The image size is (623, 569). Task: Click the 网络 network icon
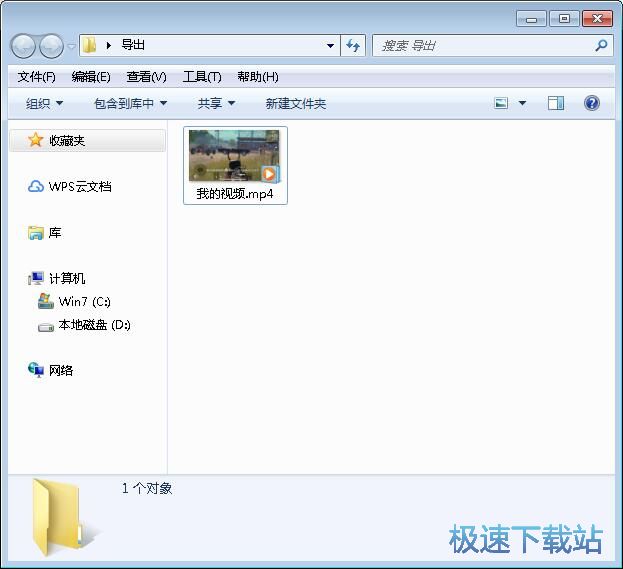(36, 370)
